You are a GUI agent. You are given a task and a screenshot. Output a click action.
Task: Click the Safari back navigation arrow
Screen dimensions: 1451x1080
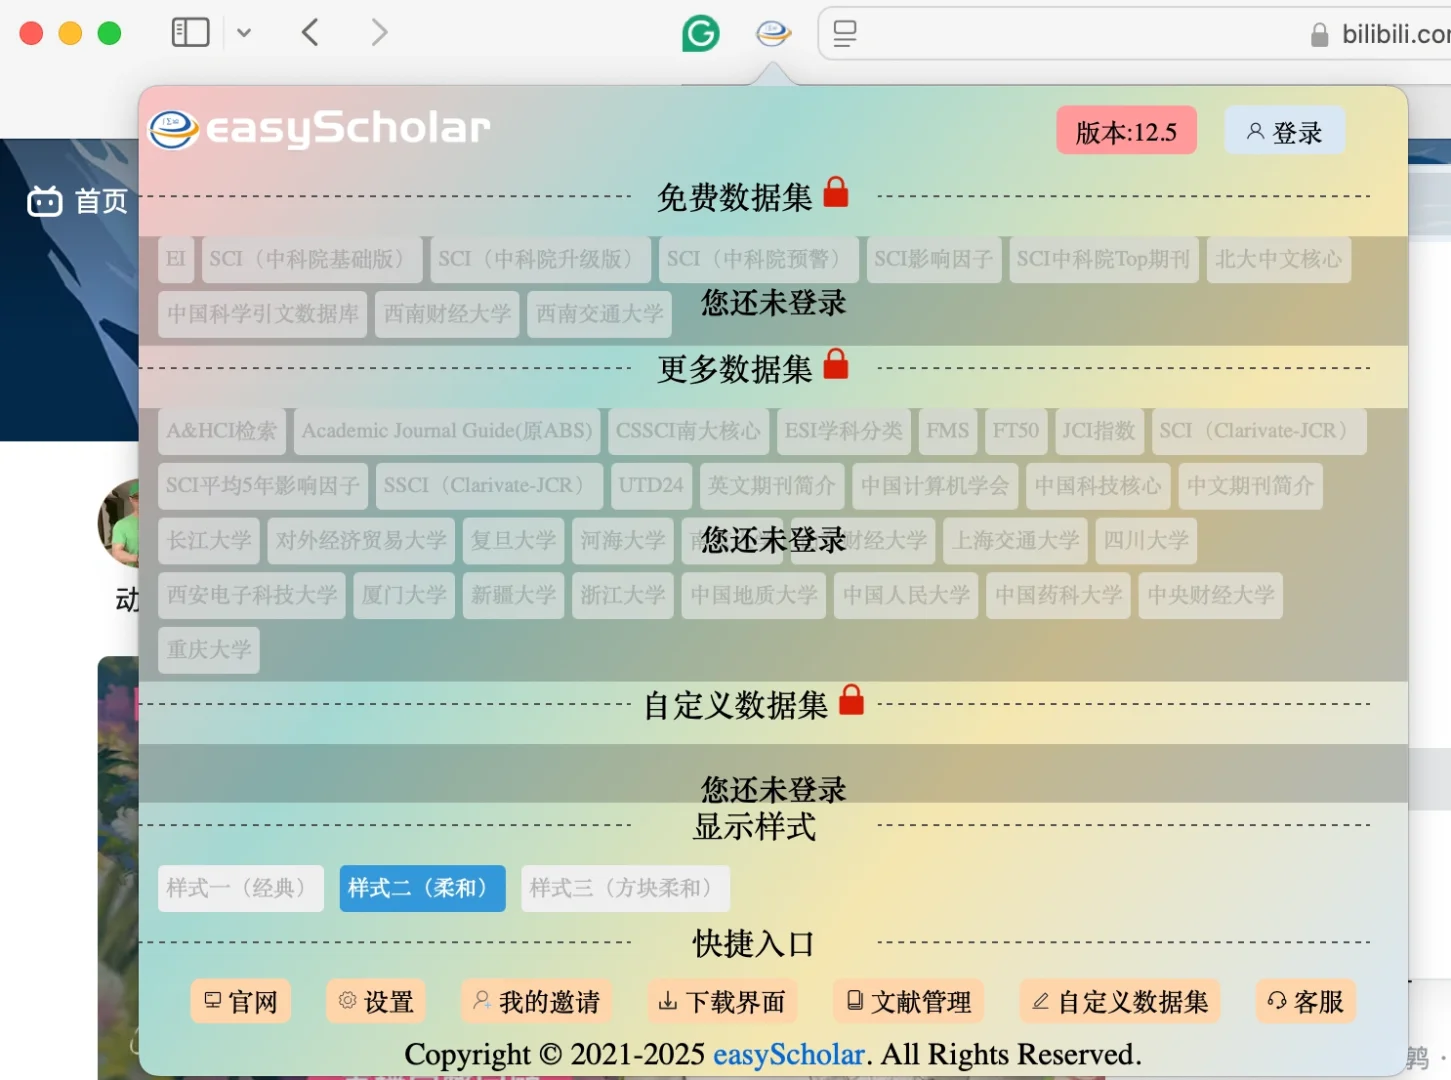(x=310, y=31)
